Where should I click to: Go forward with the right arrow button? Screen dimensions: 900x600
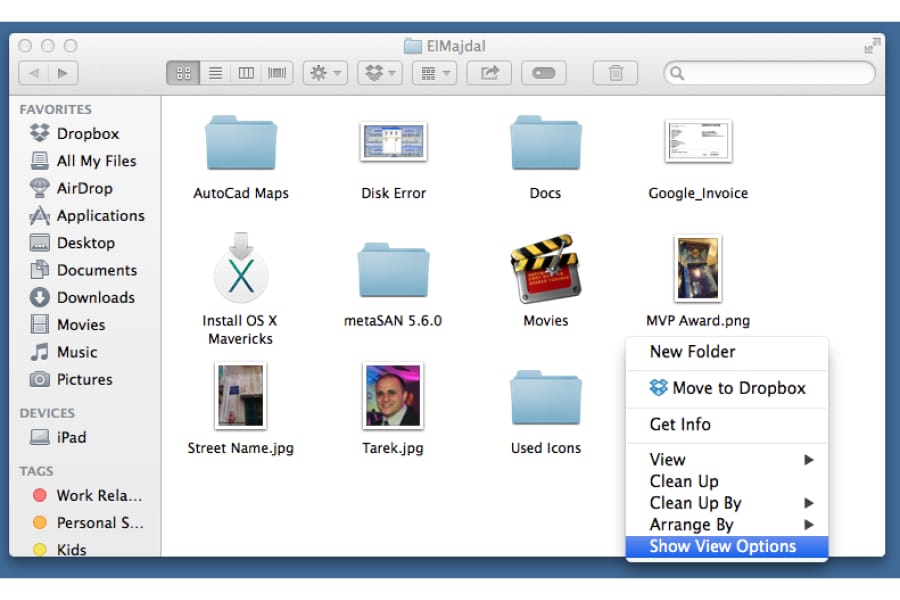[63, 73]
